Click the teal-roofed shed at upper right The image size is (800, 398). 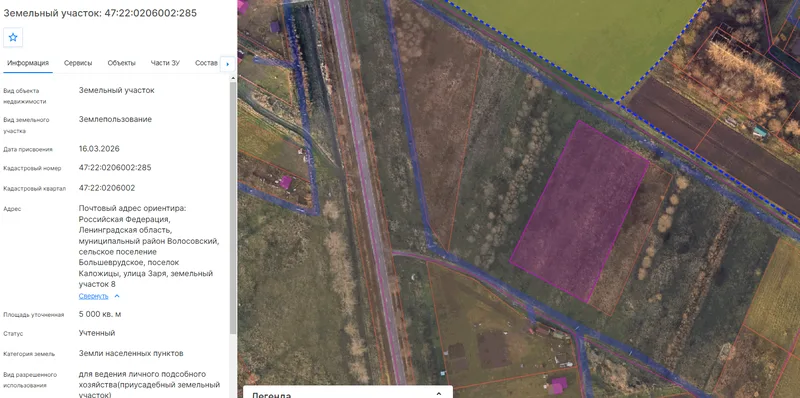[760, 132]
